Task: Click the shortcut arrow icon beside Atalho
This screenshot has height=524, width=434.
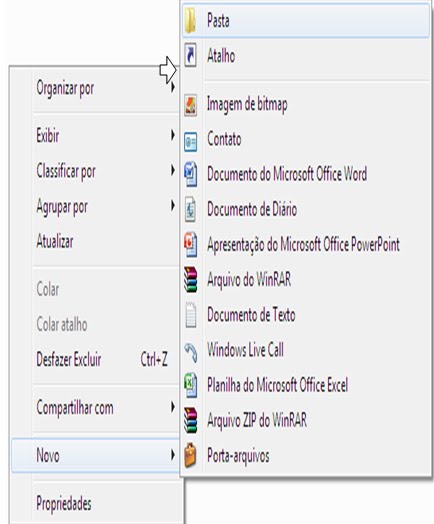Action: pos(190,55)
